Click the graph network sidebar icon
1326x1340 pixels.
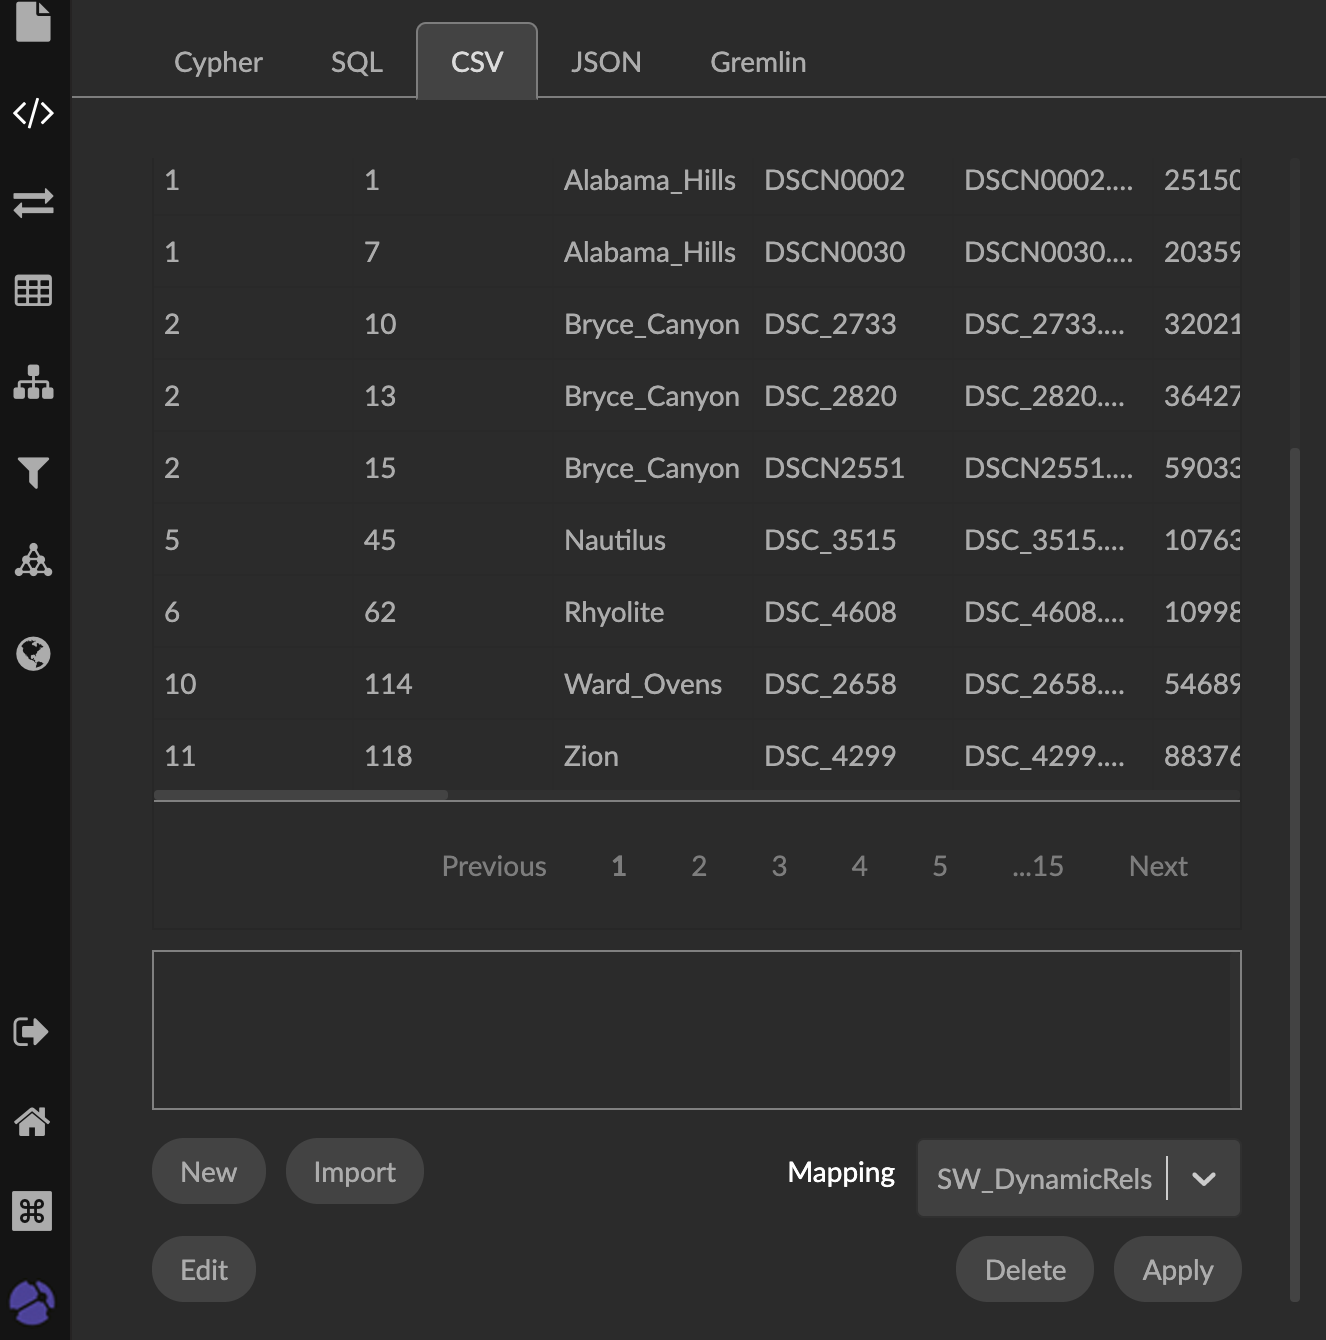click(33, 561)
